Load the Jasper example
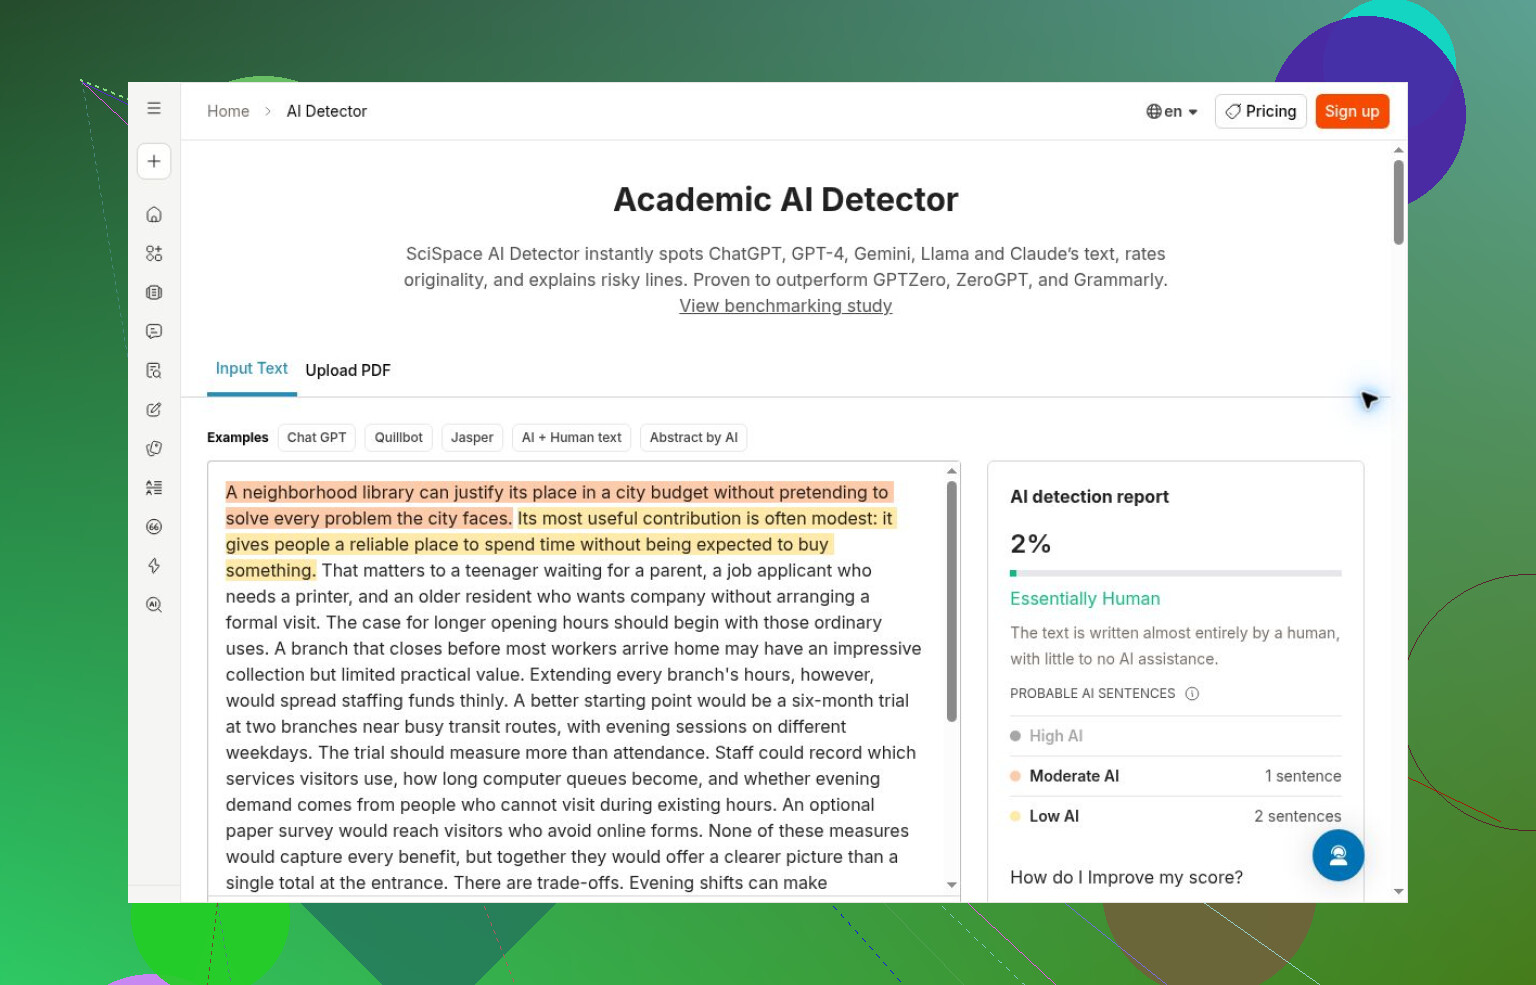The width and height of the screenshot is (1536, 985). click(472, 437)
